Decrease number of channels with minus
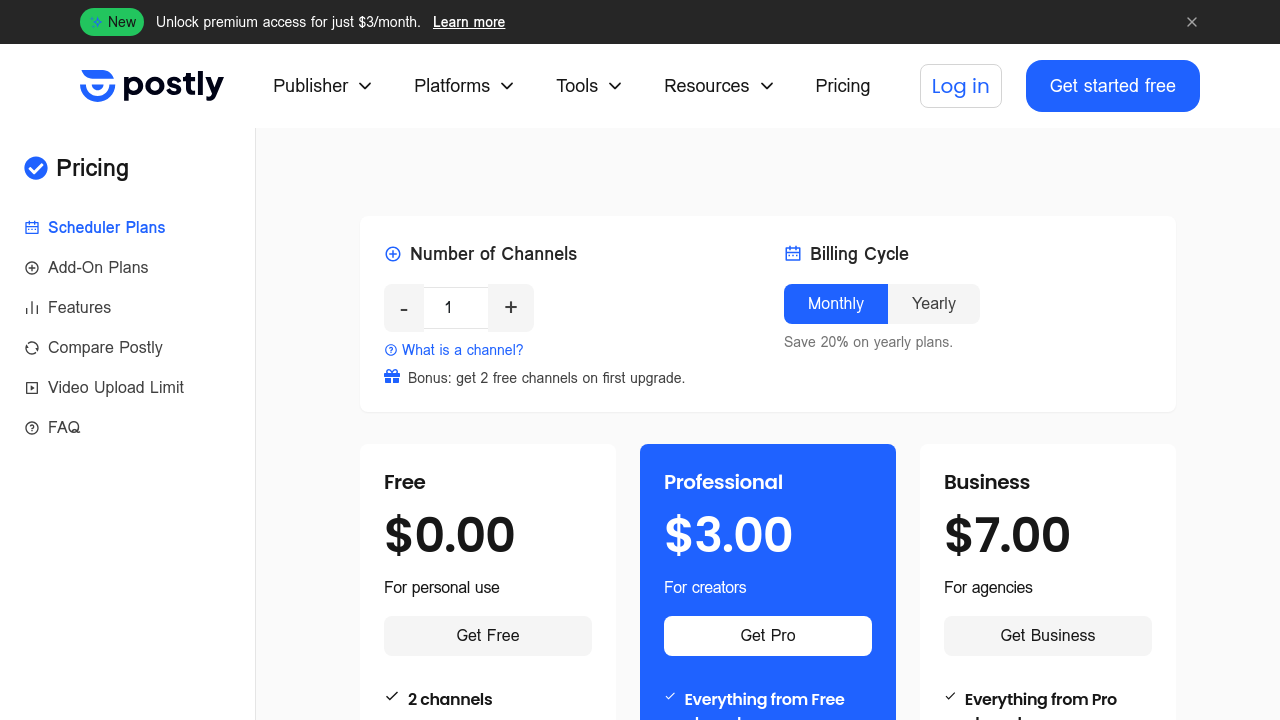Screen dimensions: 1280x720 coord(404,308)
